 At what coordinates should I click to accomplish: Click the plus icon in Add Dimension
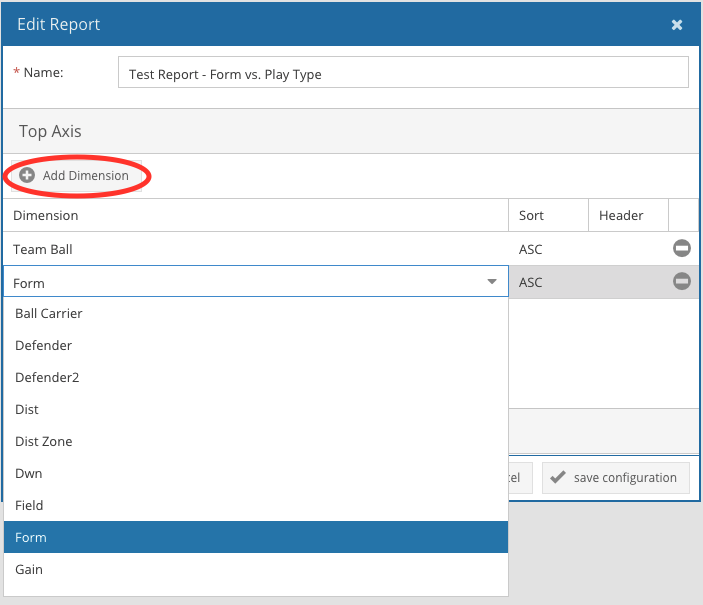coord(27,175)
